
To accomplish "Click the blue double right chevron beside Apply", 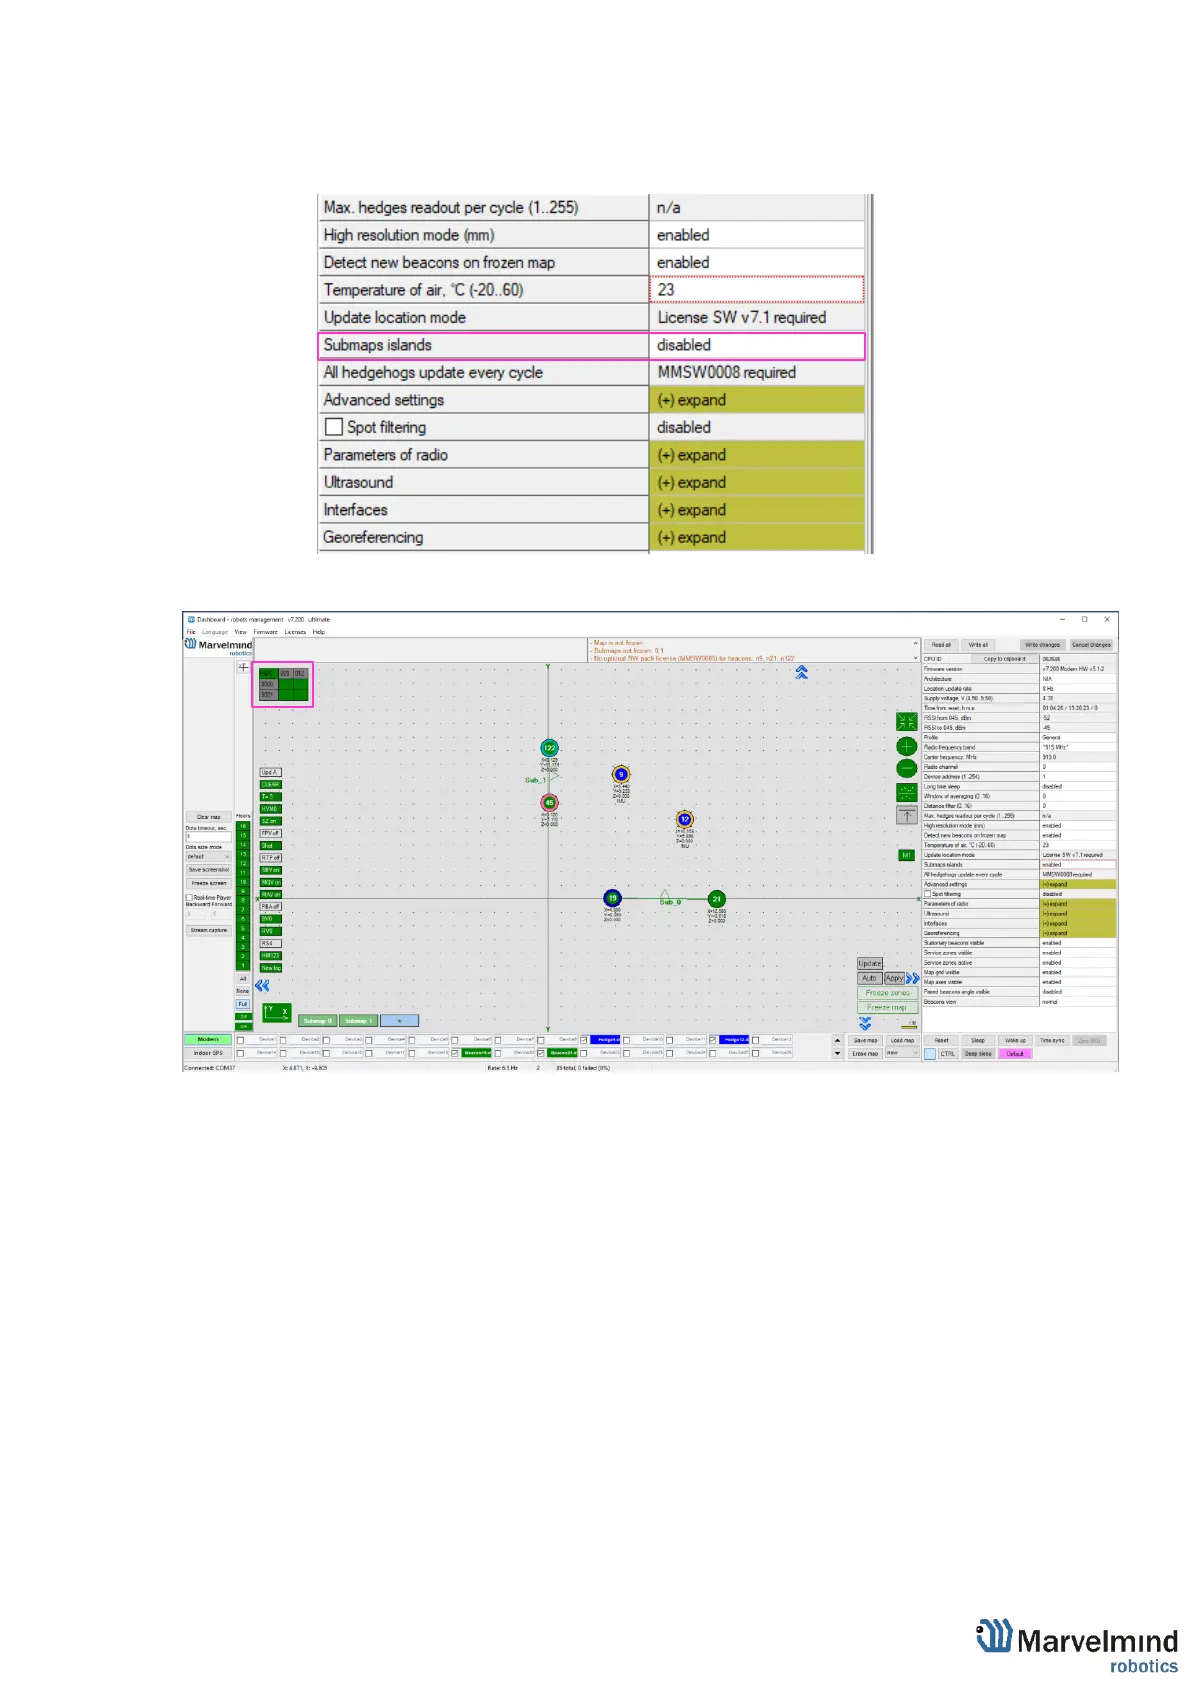I will pos(912,978).
